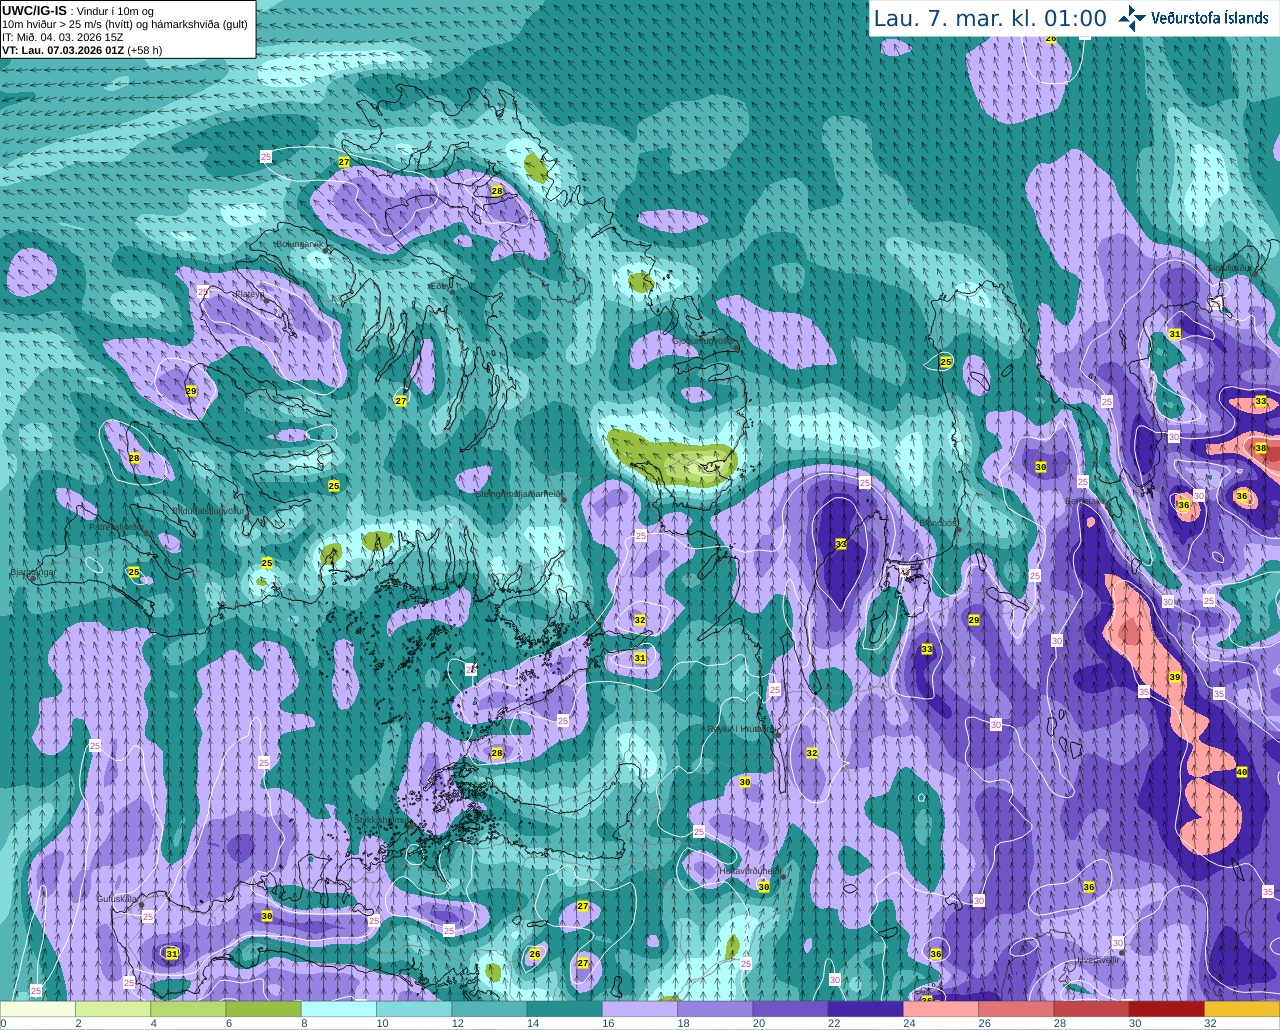Click the orange above-32 m/s legend swatch
Screen dimensions: 1280x1030
[1242, 1009]
